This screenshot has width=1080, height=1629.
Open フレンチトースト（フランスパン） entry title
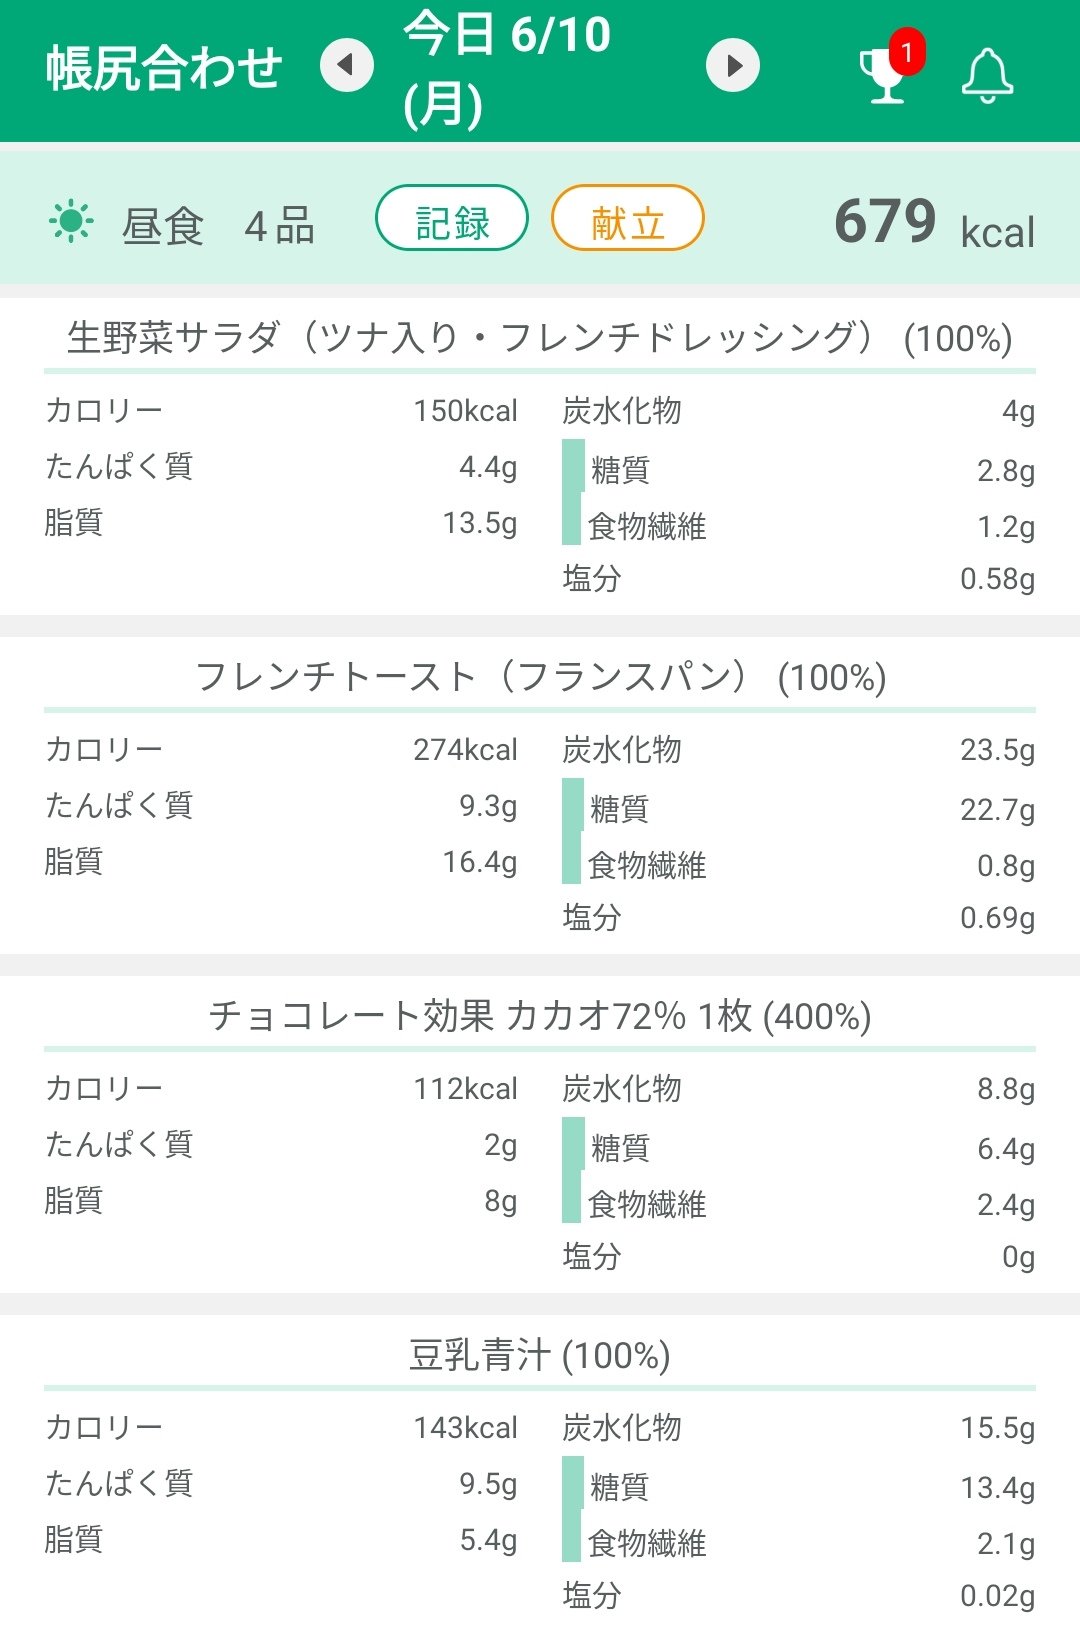click(x=539, y=677)
